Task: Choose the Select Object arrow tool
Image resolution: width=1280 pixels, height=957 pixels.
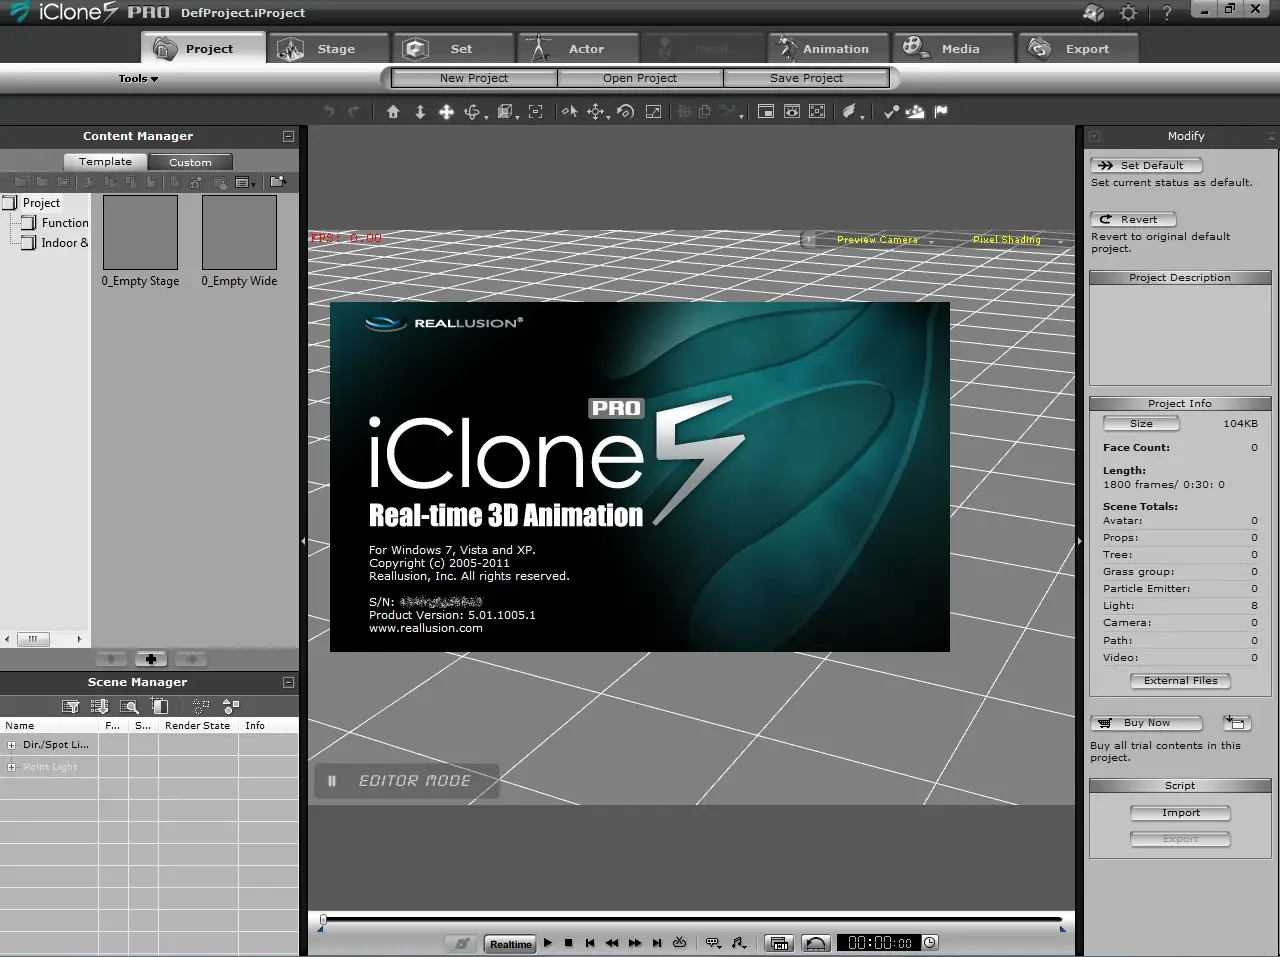Action: tap(569, 112)
